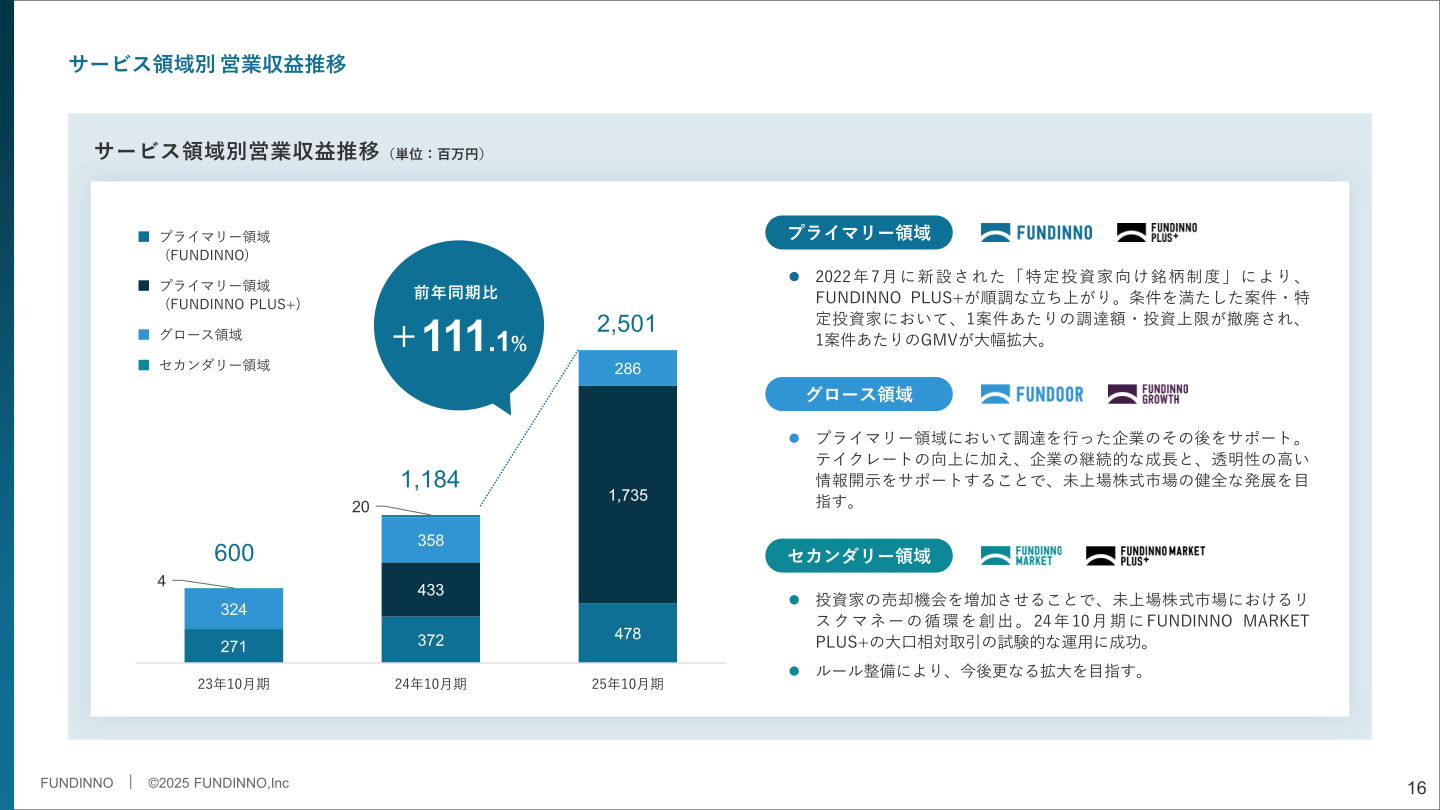Viewport: 1440px width, 810px height.
Task: Click legend swatch for グロース領域
Action: [143, 335]
